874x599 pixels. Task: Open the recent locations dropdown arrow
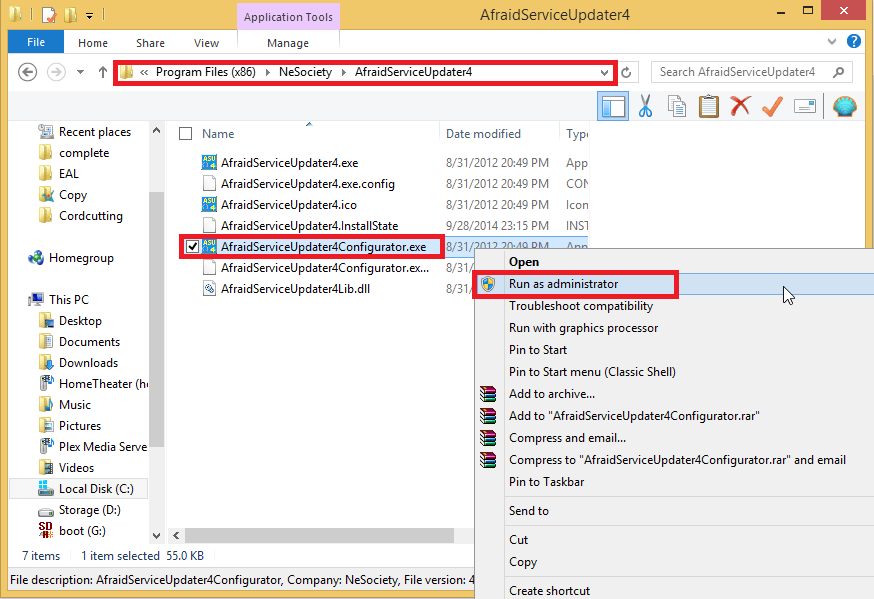click(x=80, y=72)
